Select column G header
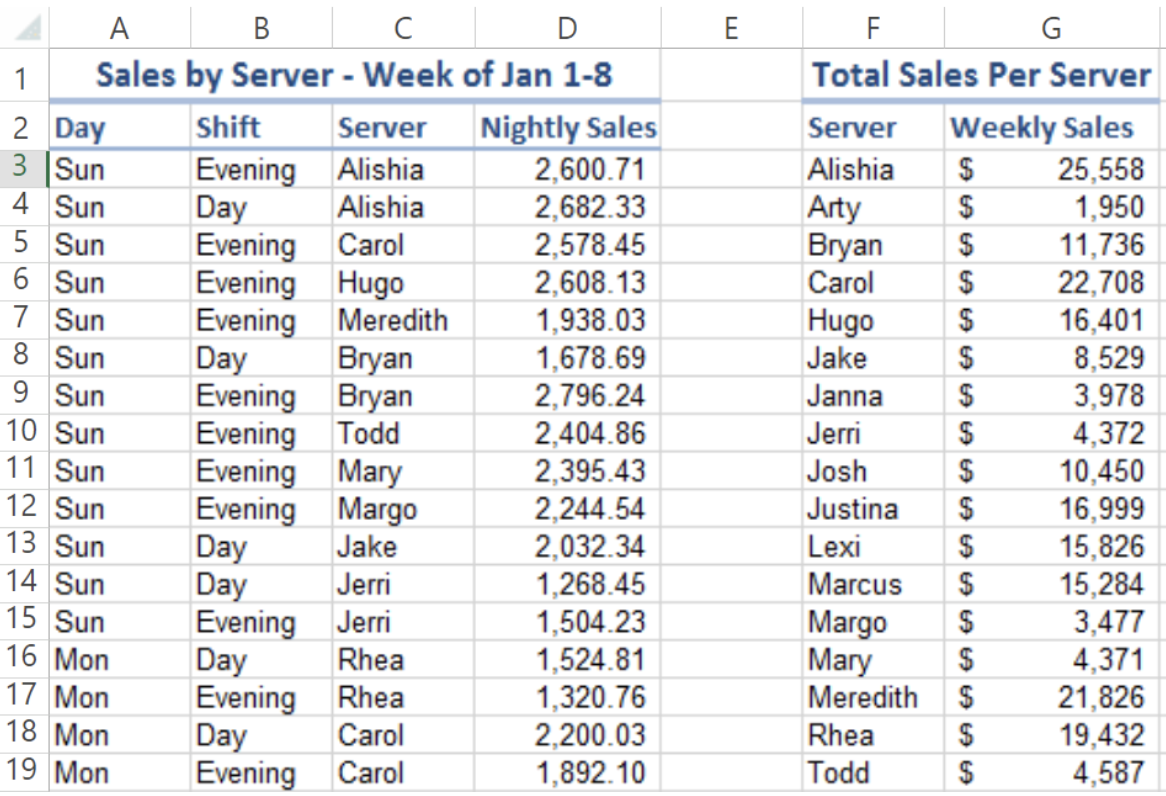This screenshot has width=1166, height=796. coord(1051,28)
